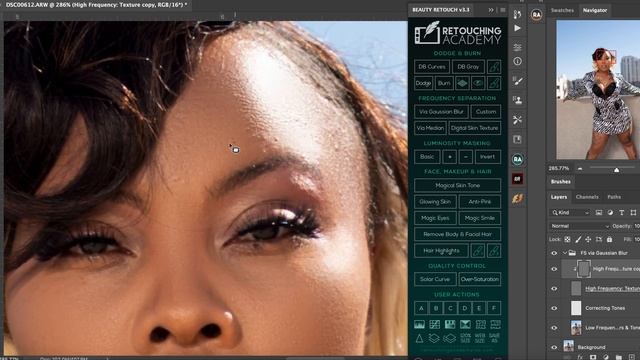Click the Save As icon in the Beauty Retouch panel
The width and height of the screenshot is (640, 360).
(x=495, y=338)
